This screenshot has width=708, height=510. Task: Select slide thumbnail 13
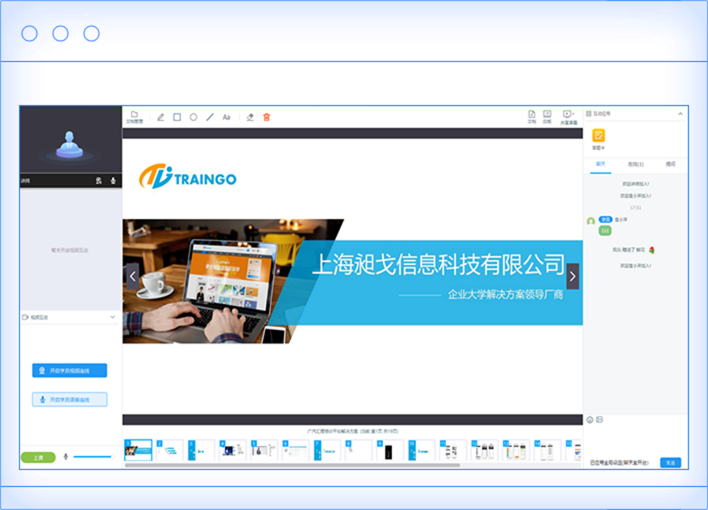coord(516,450)
